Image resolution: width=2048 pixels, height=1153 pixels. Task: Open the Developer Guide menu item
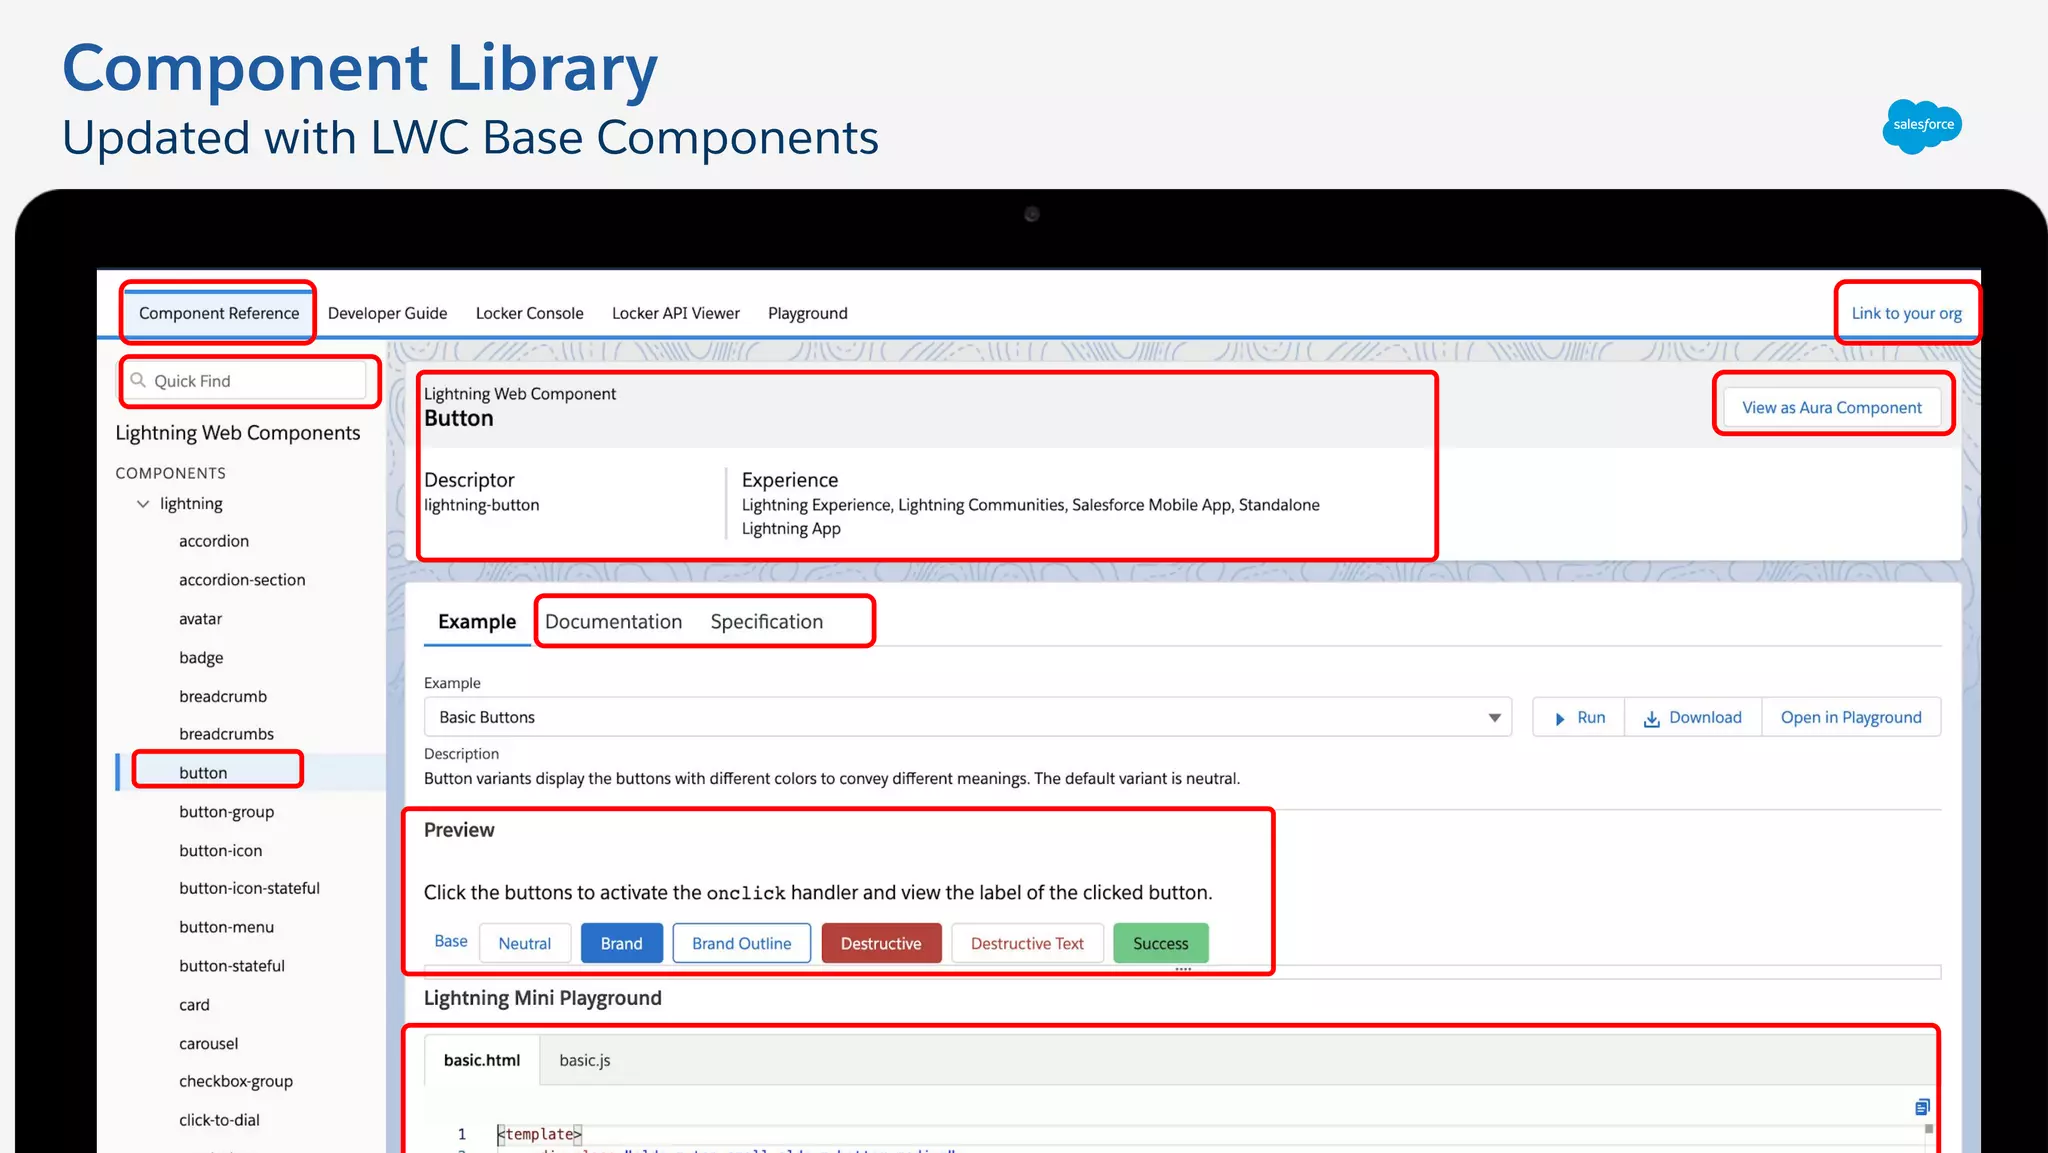click(x=387, y=314)
